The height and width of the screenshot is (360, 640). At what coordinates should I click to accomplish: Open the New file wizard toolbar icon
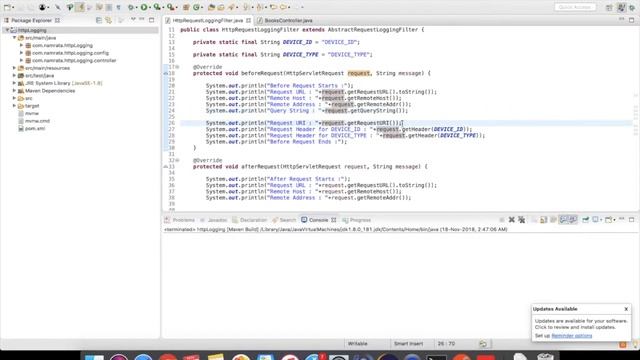coord(7,7)
